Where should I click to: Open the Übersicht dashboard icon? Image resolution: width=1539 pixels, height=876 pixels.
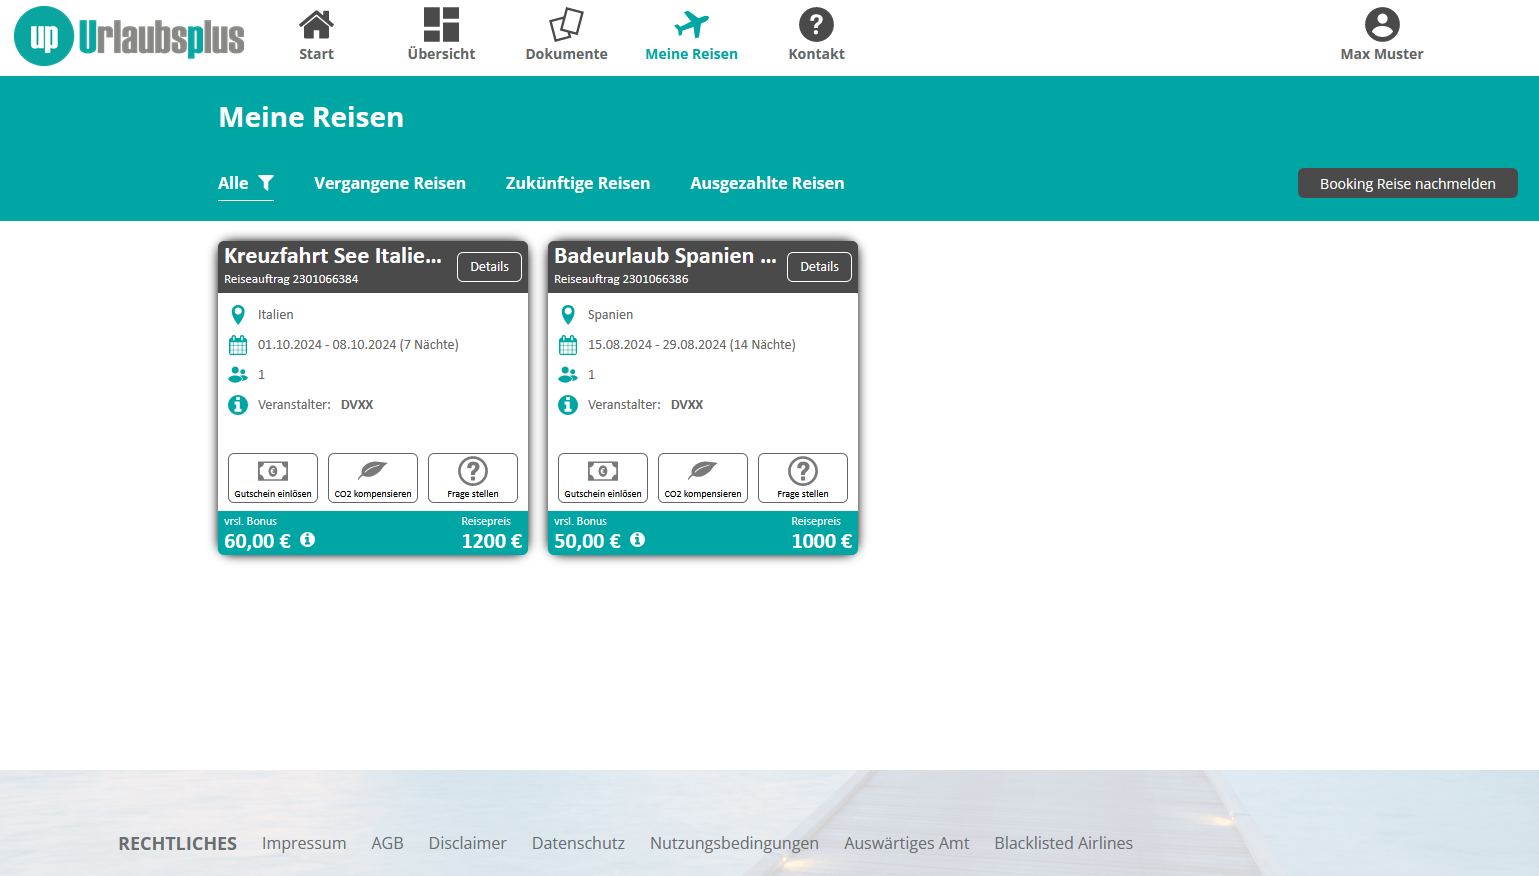click(441, 26)
